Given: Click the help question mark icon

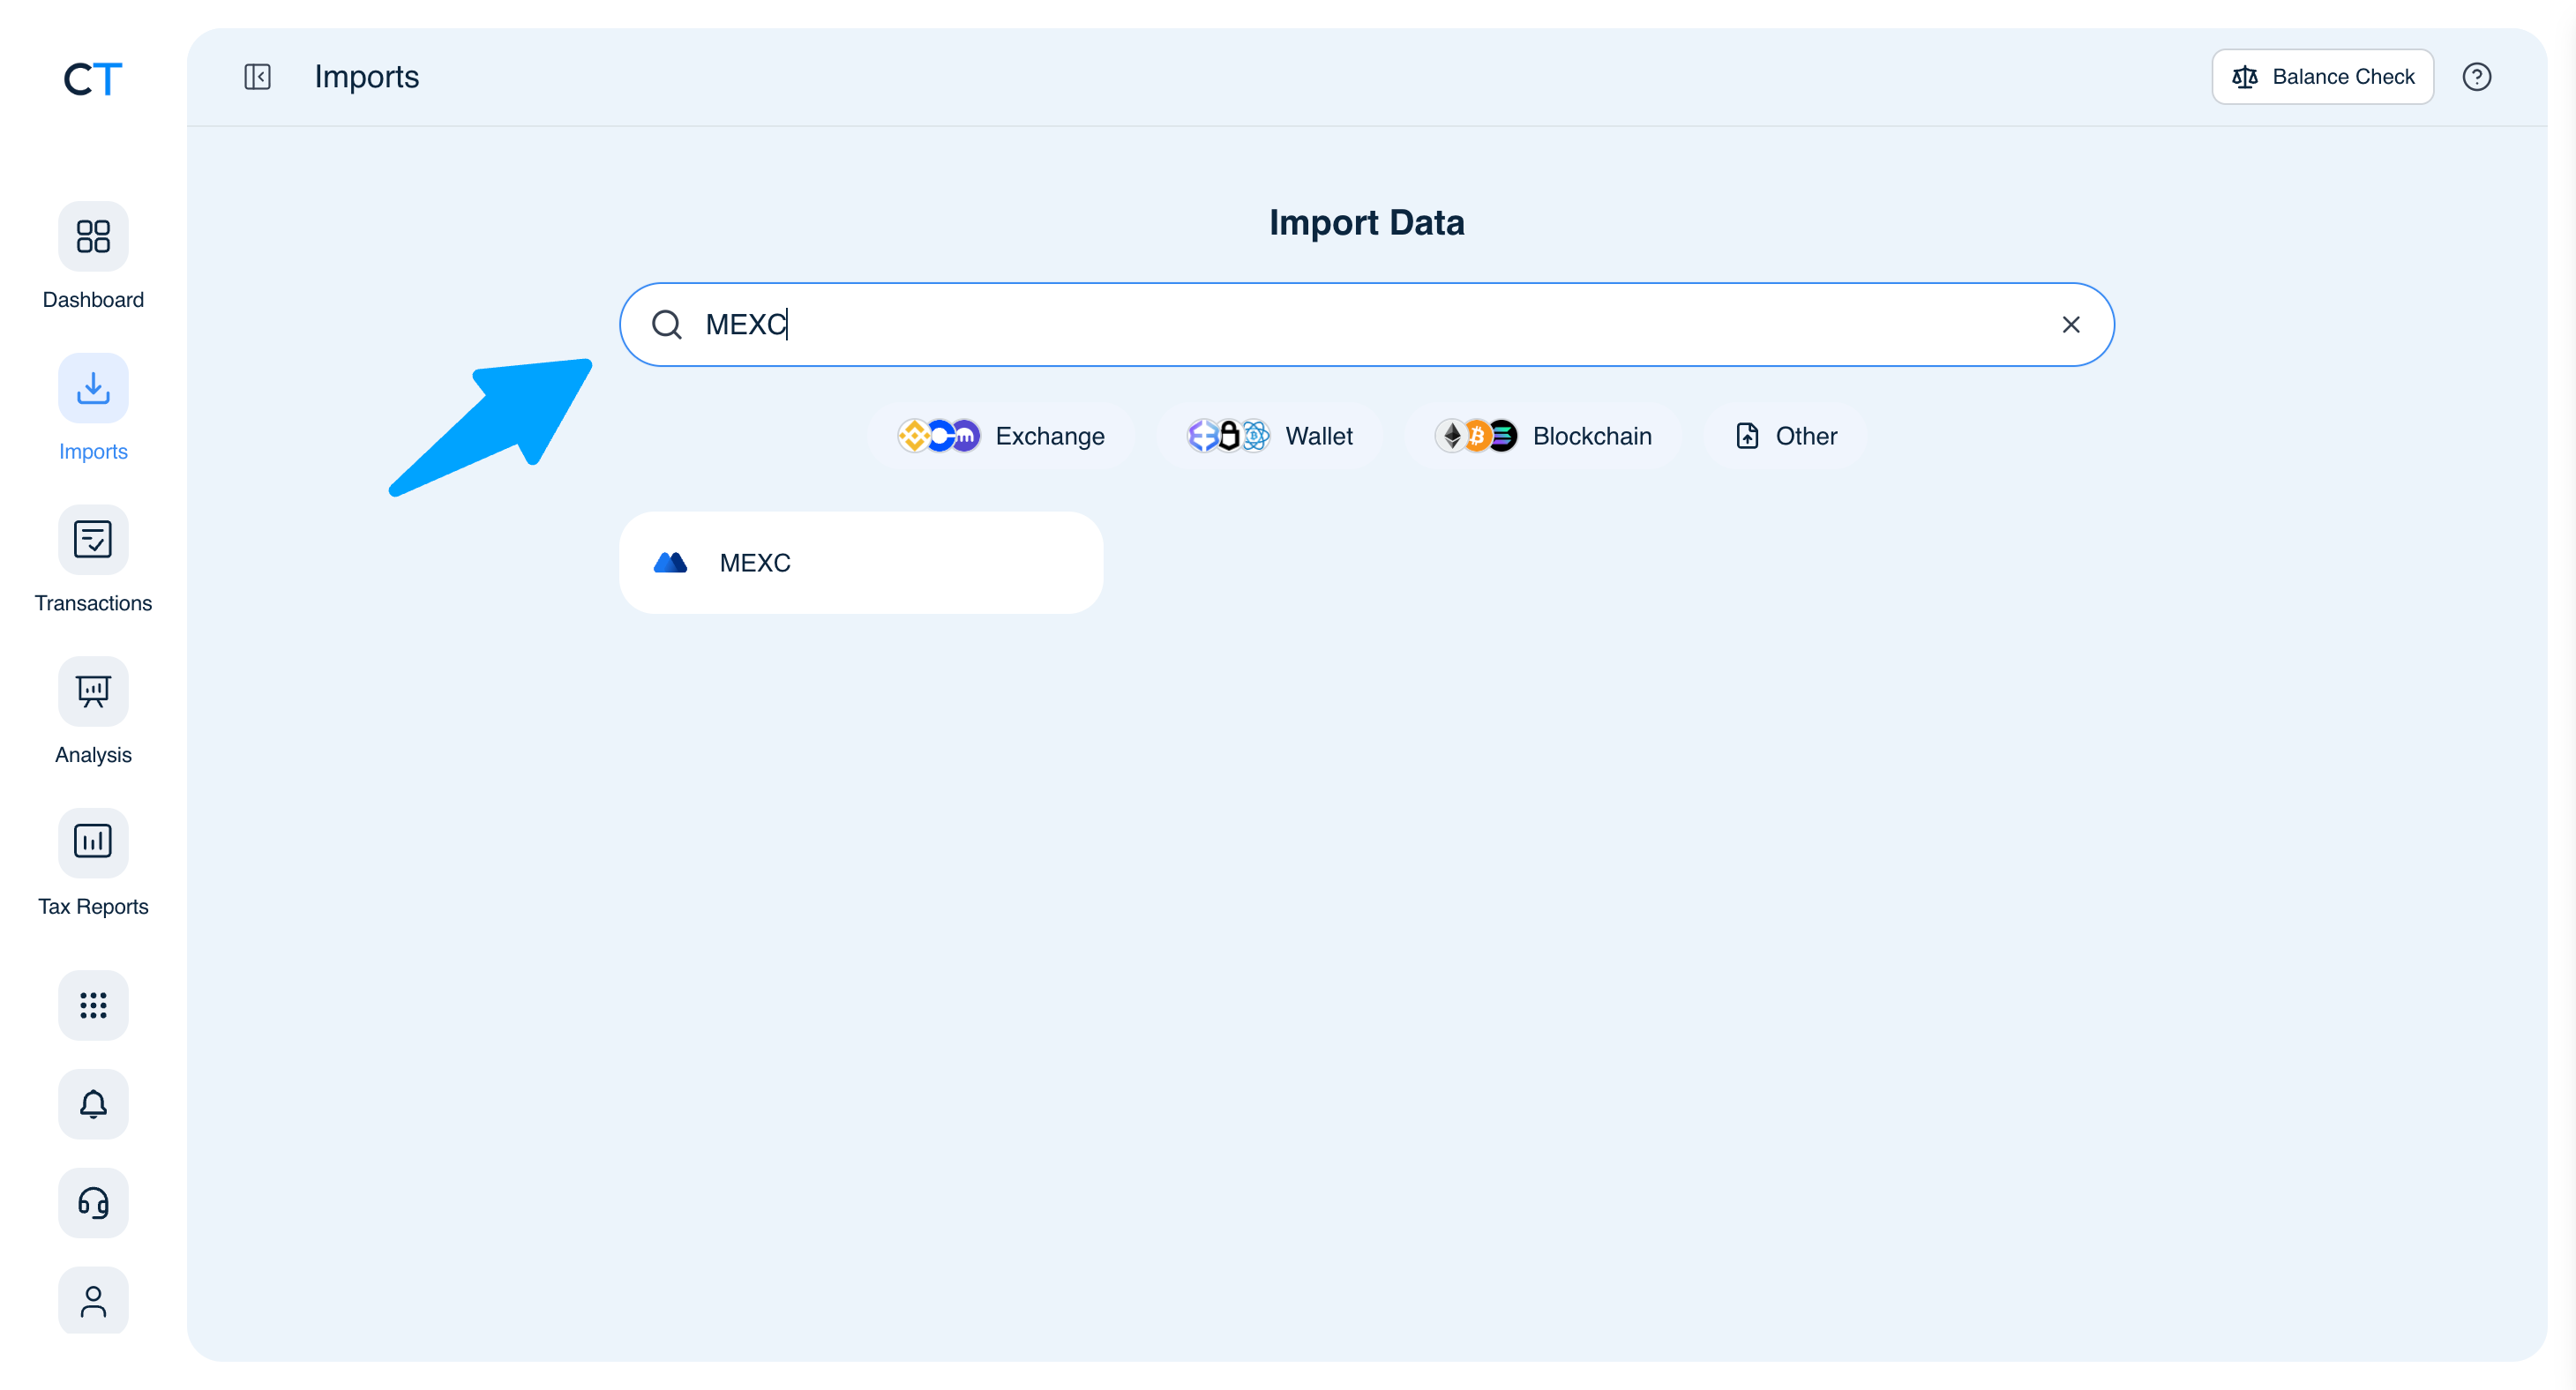Looking at the screenshot, I should coord(2476,77).
